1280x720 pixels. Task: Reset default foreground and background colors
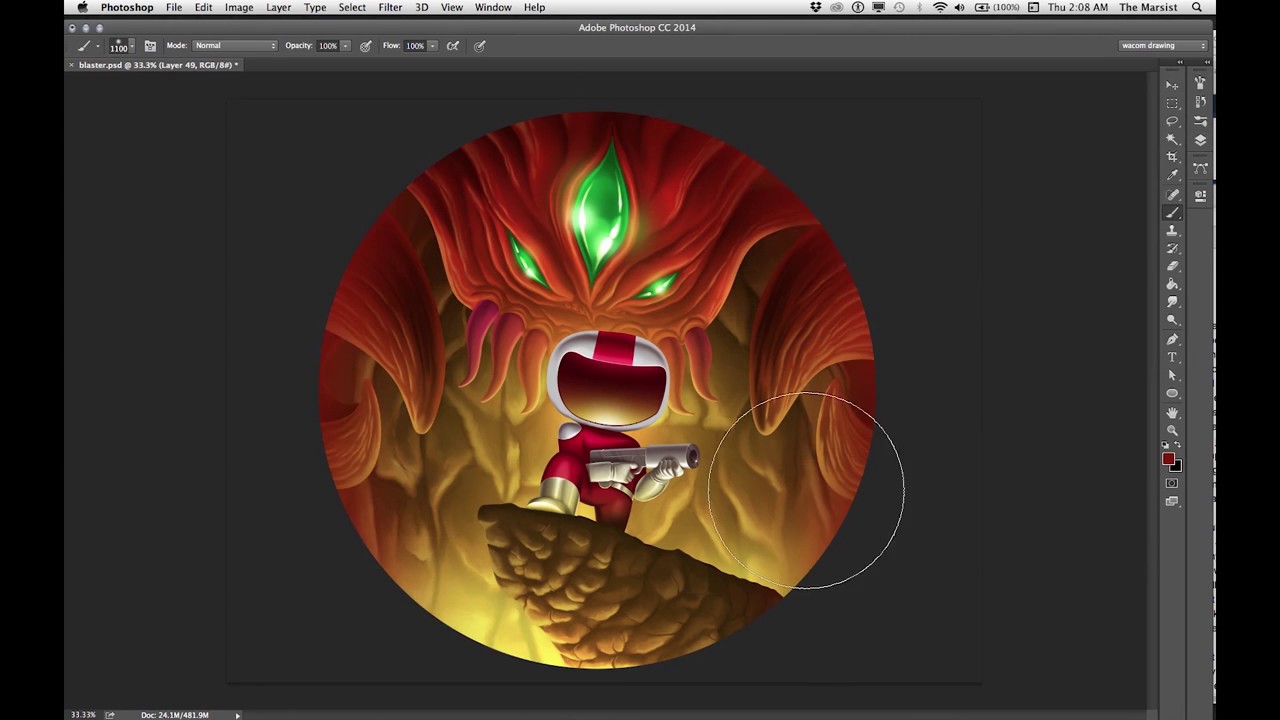(1165, 445)
